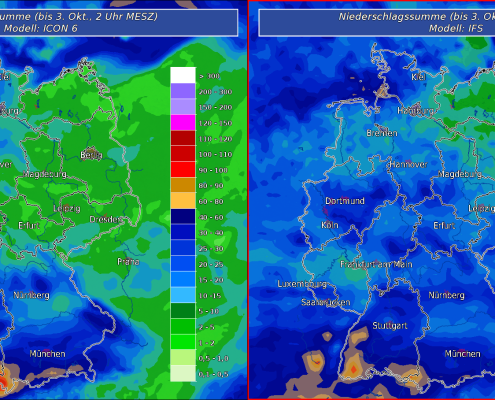
Task: Pick the light blue 10-15 legend swatch
Action: pyautogui.click(x=183, y=295)
